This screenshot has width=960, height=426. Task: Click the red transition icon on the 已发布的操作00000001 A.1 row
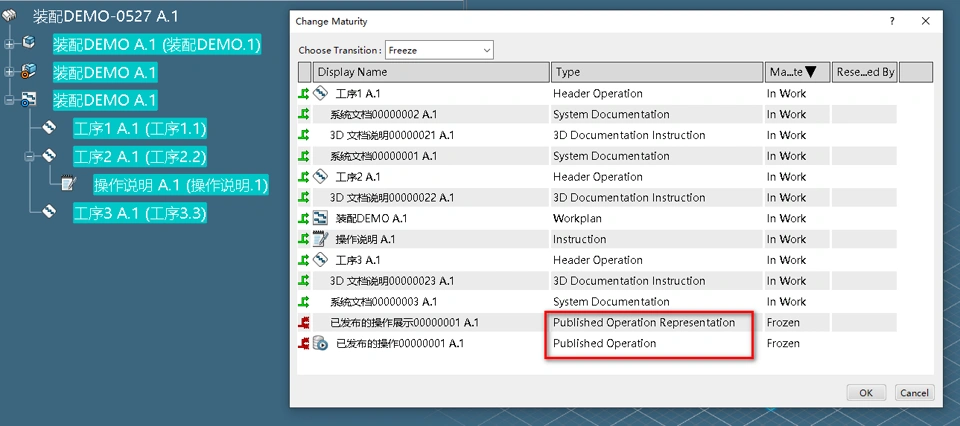pos(304,343)
